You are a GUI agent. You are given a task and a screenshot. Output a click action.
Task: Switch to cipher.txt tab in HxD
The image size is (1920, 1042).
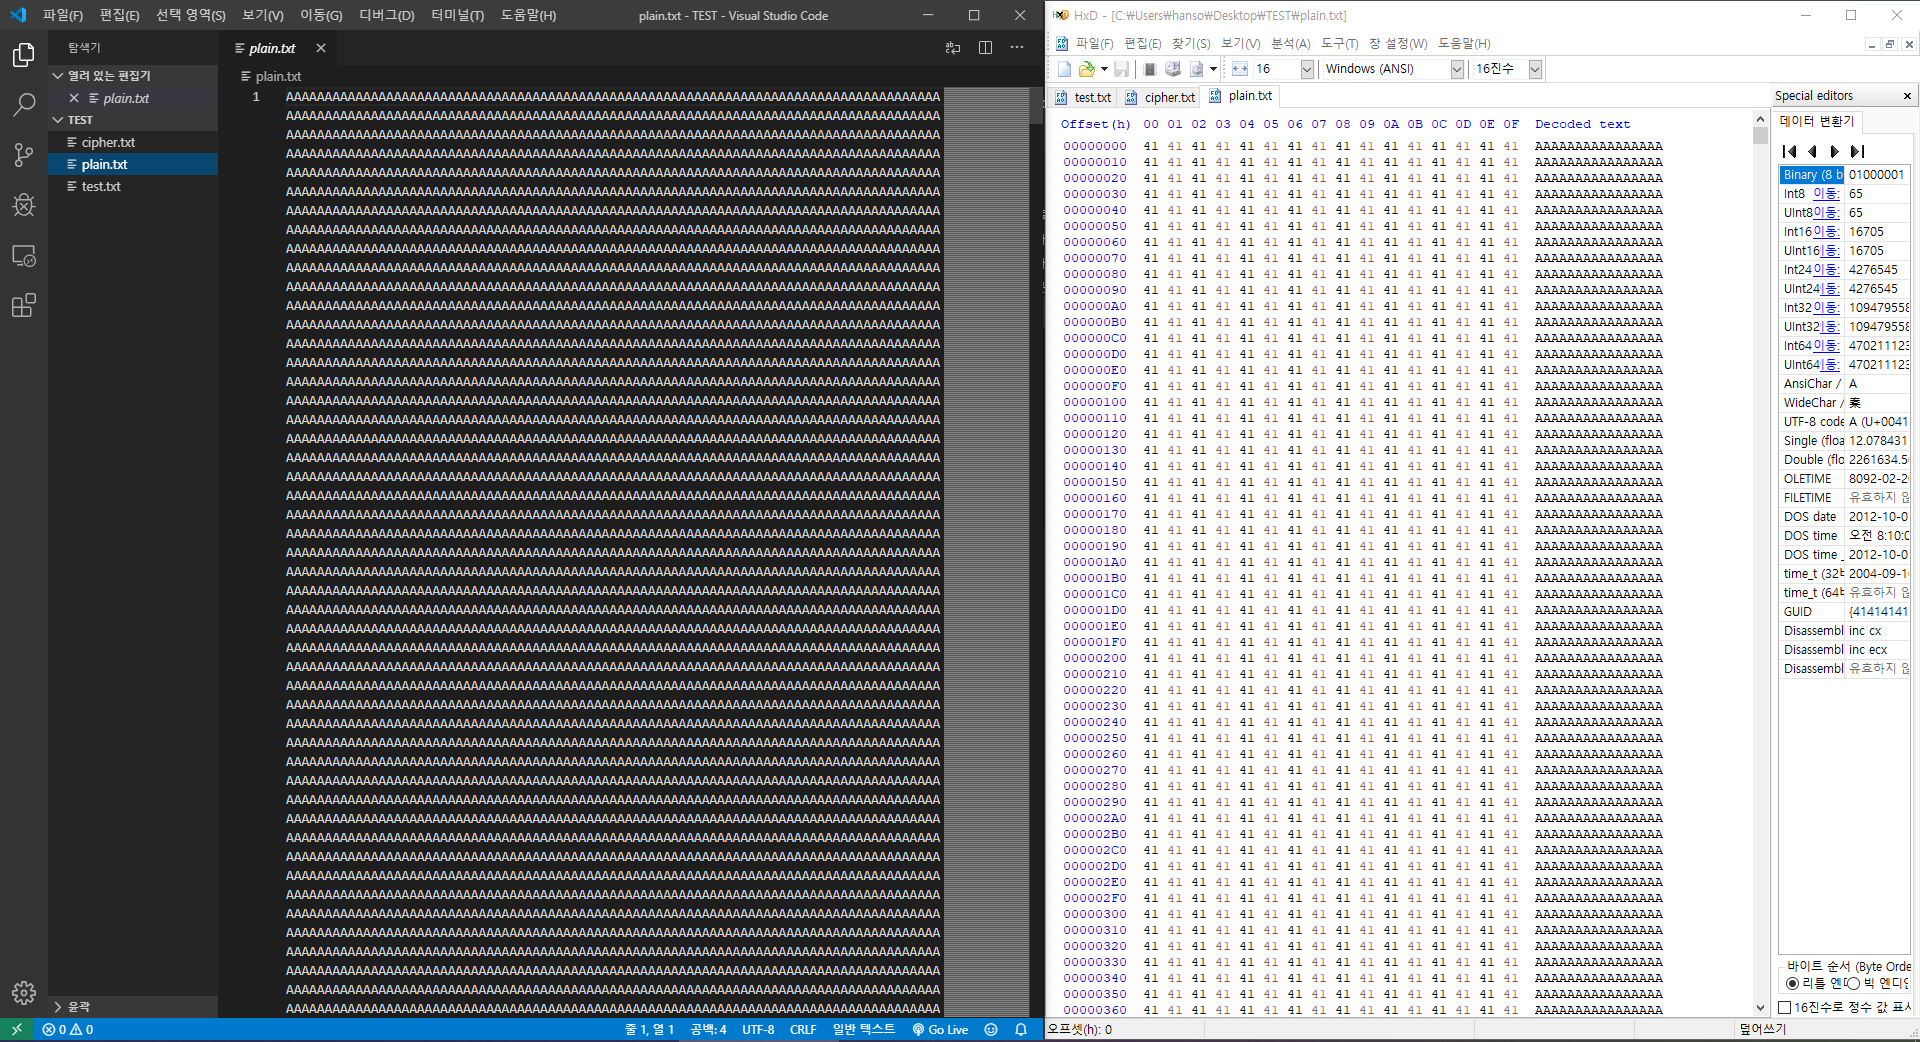[1159, 97]
